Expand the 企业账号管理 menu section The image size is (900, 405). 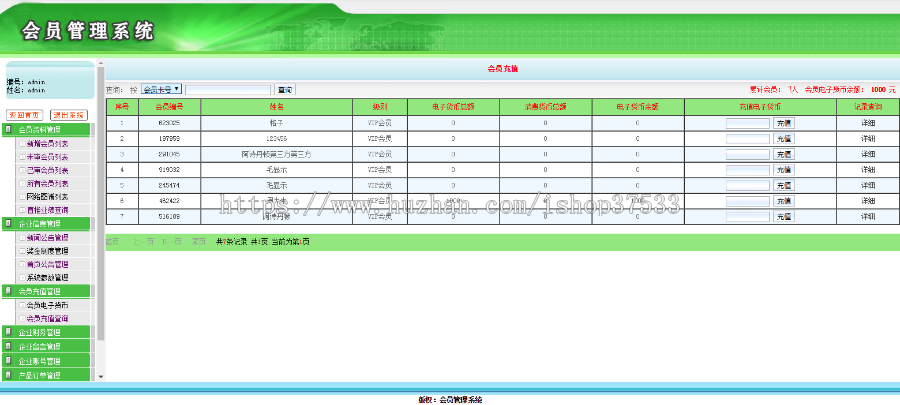click(x=46, y=361)
